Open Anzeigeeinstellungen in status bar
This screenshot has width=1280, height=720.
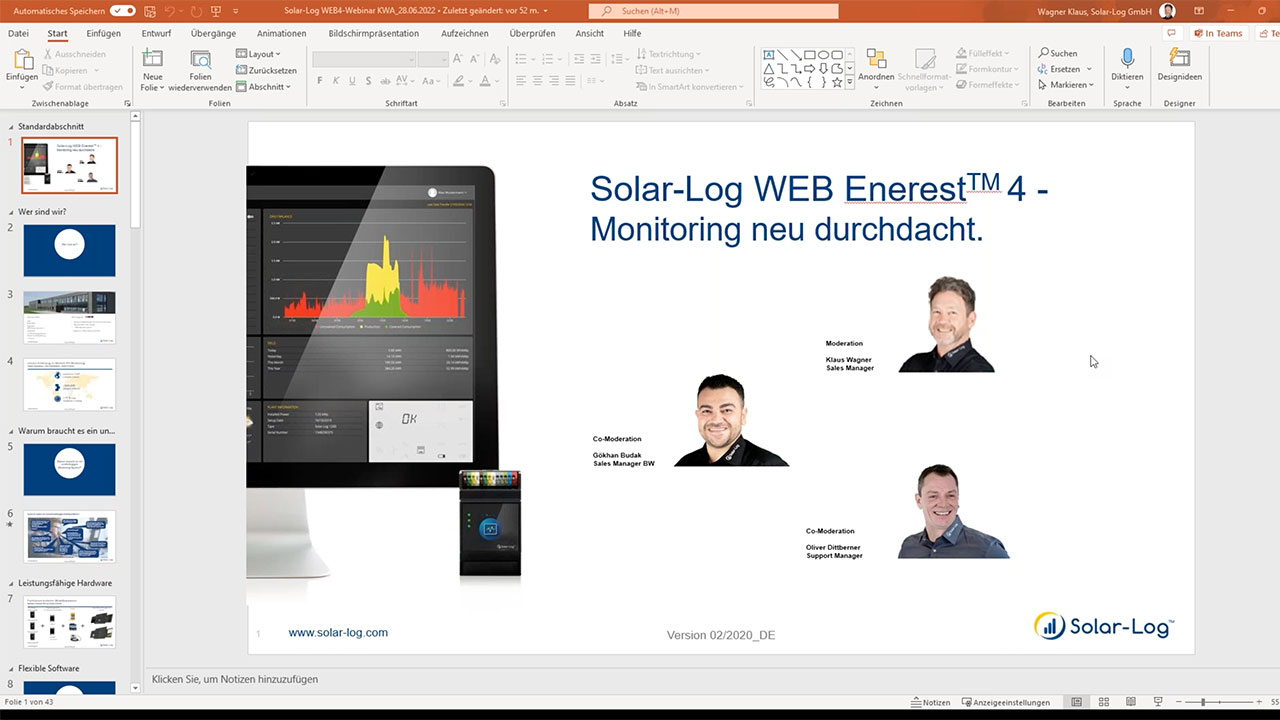1006,702
